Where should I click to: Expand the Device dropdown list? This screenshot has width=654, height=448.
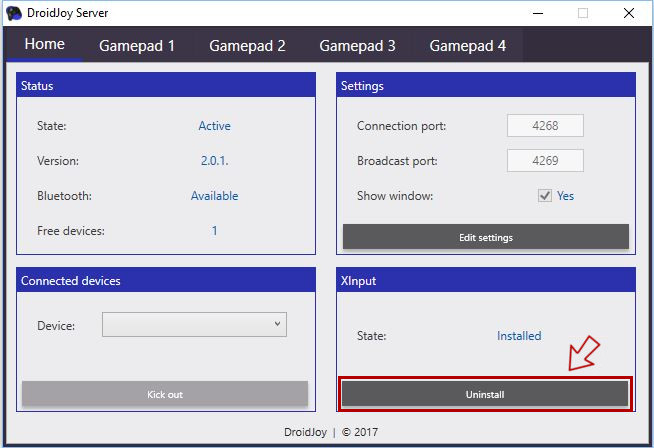pyautogui.click(x=194, y=325)
